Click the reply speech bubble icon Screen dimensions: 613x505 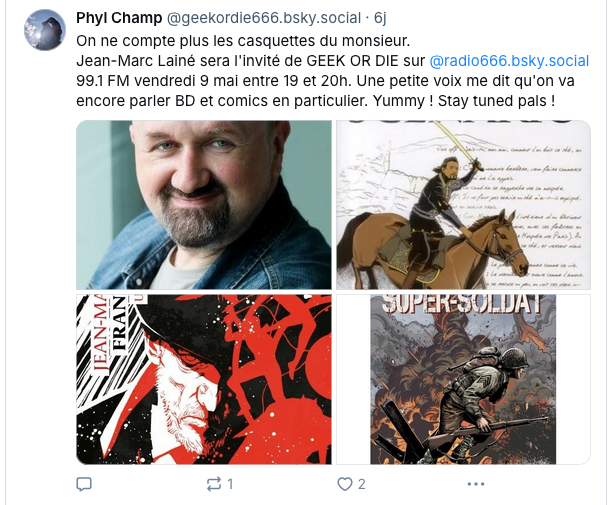[x=84, y=484]
